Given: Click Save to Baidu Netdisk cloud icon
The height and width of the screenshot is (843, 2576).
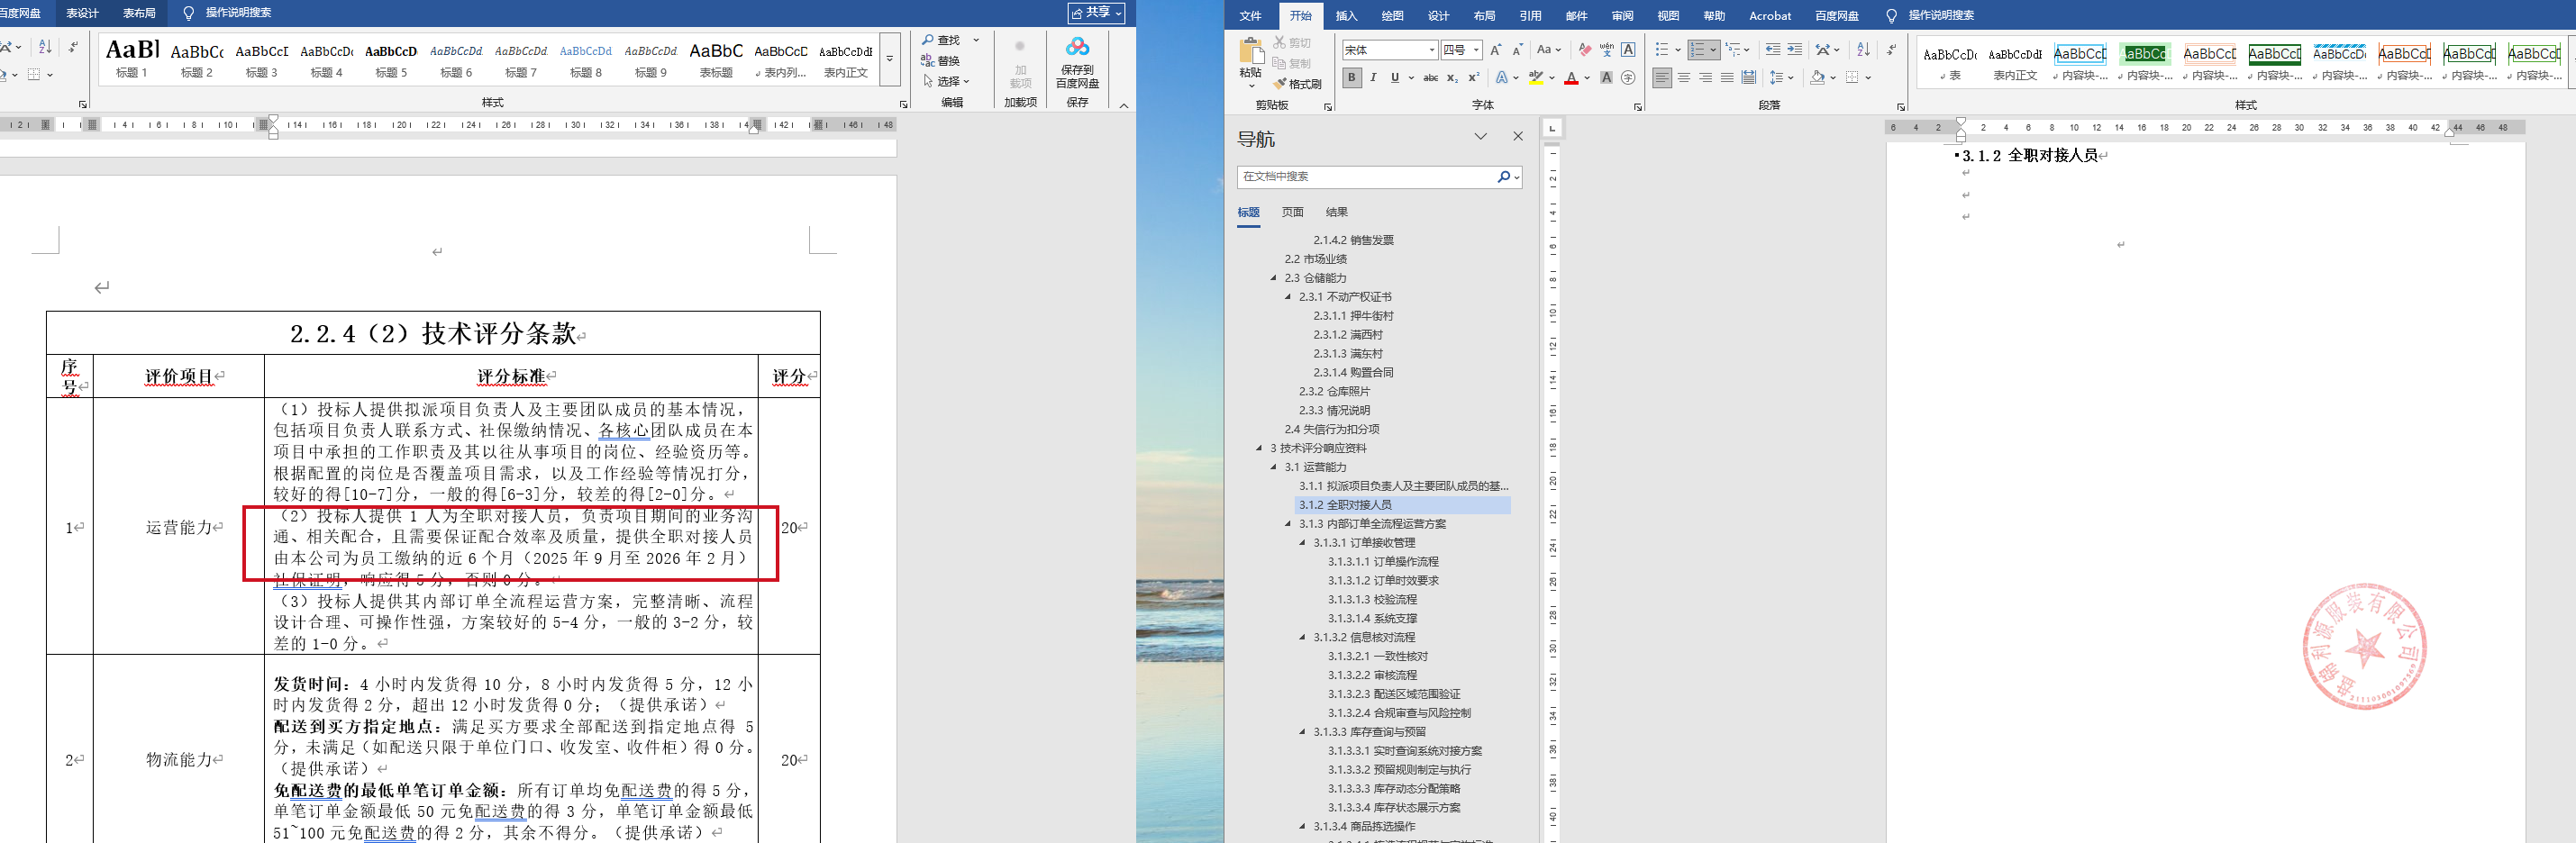Looking at the screenshot, I should click(x=1077, y=47).
